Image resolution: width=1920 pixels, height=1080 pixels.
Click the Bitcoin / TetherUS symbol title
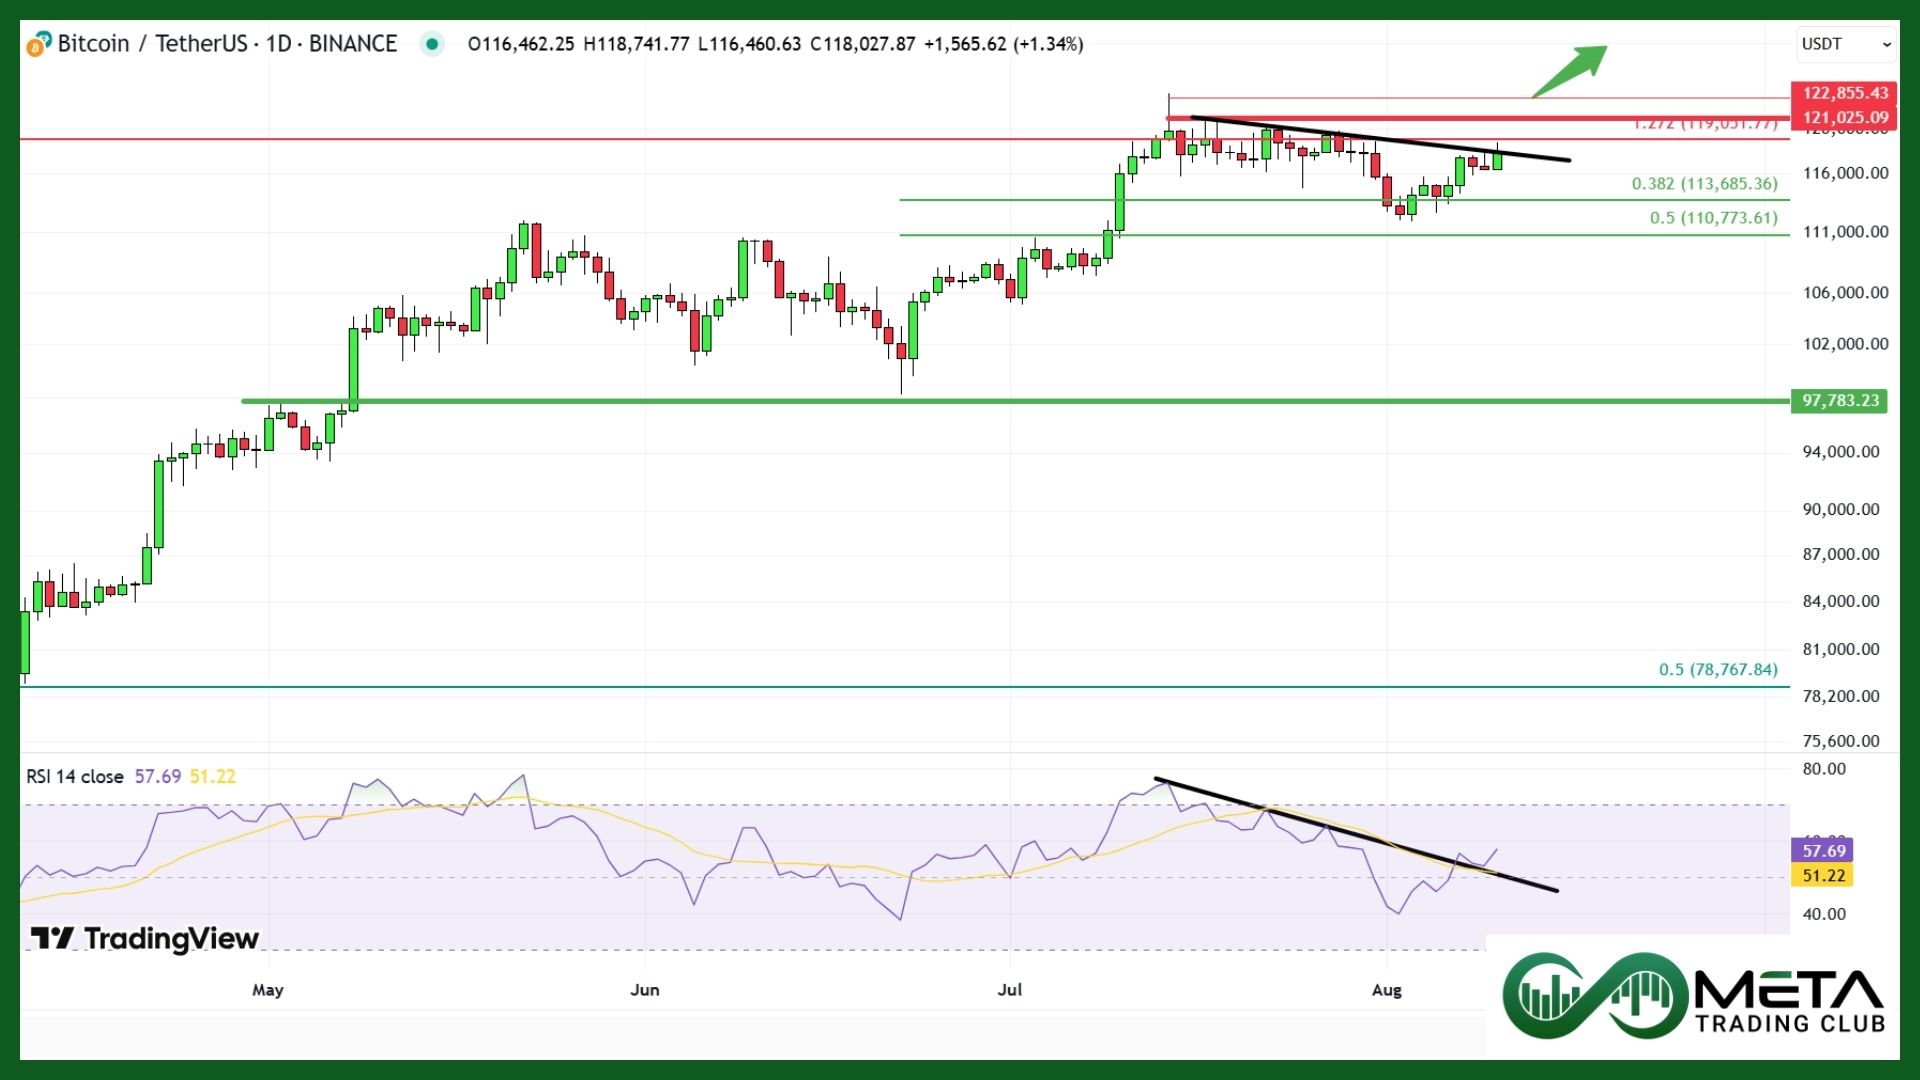[152, 44]
